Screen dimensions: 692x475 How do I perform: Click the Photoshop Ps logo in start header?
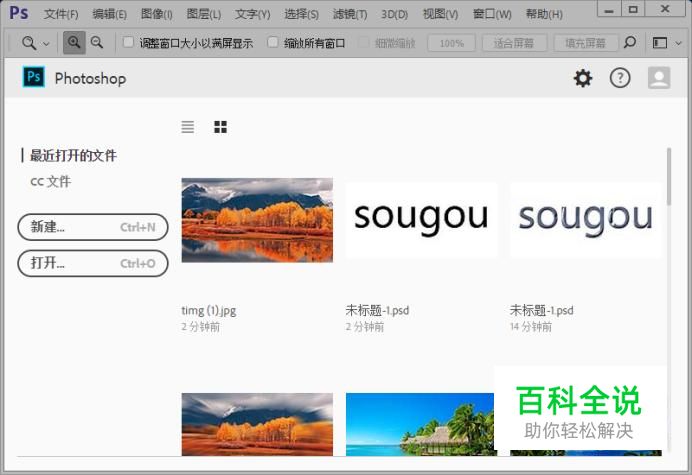[x=34, y=77]
